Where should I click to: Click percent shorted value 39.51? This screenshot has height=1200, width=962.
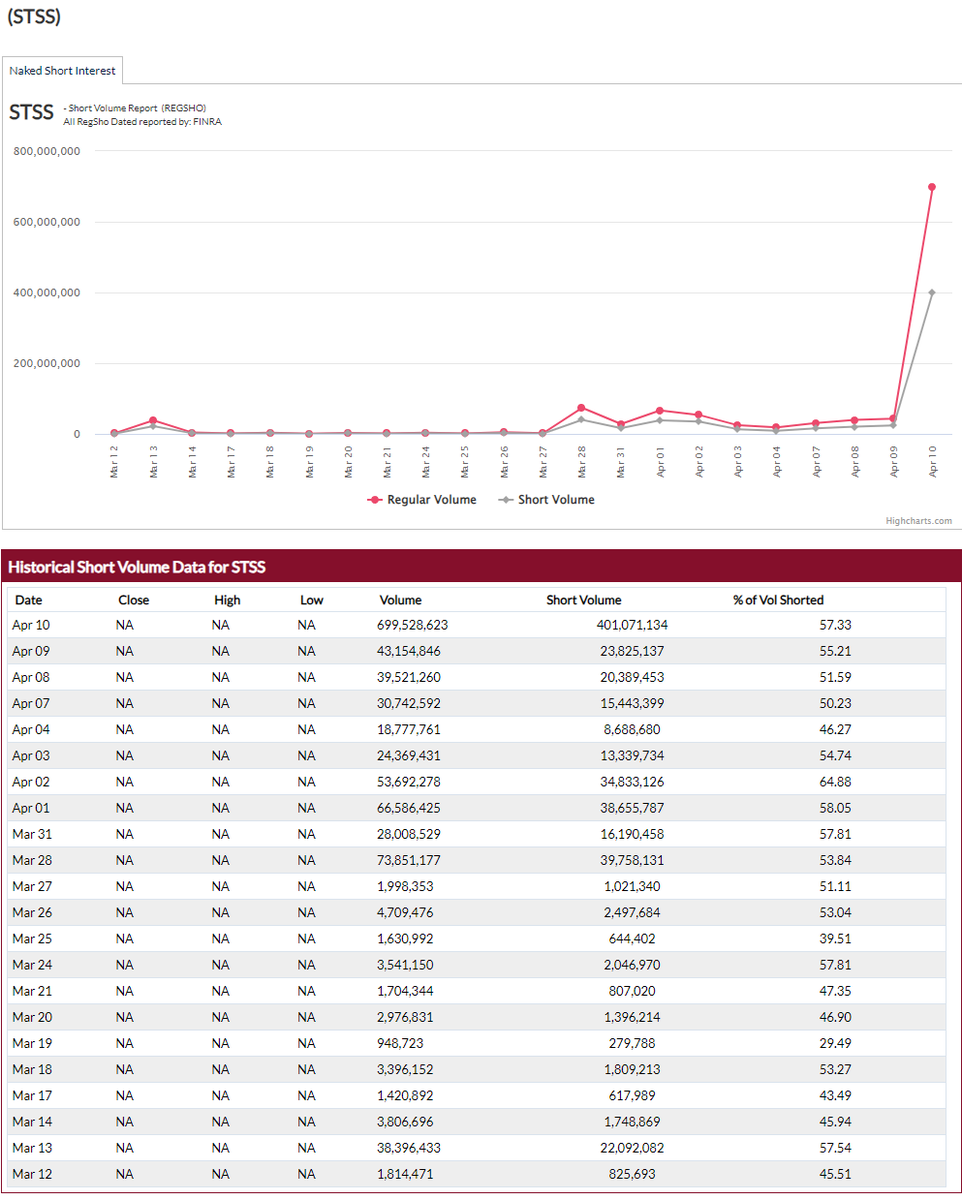coord(836,938)
